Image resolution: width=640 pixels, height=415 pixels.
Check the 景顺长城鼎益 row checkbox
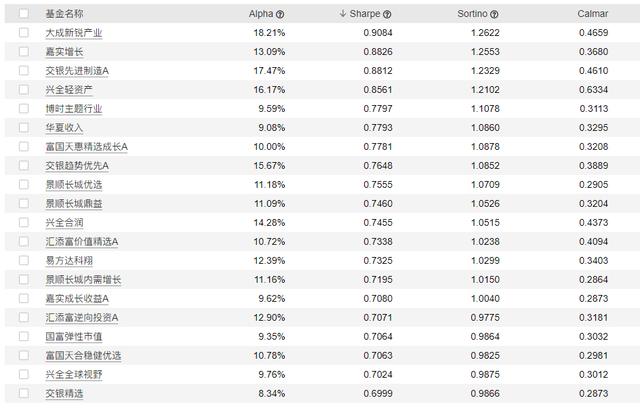pos(24,203)
